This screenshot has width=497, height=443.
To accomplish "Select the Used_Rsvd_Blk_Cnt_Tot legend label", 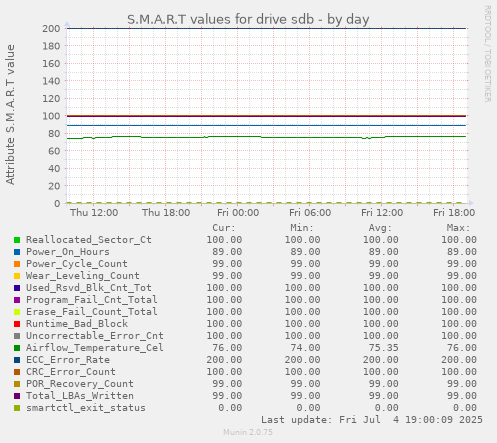I will click(89, 288).
